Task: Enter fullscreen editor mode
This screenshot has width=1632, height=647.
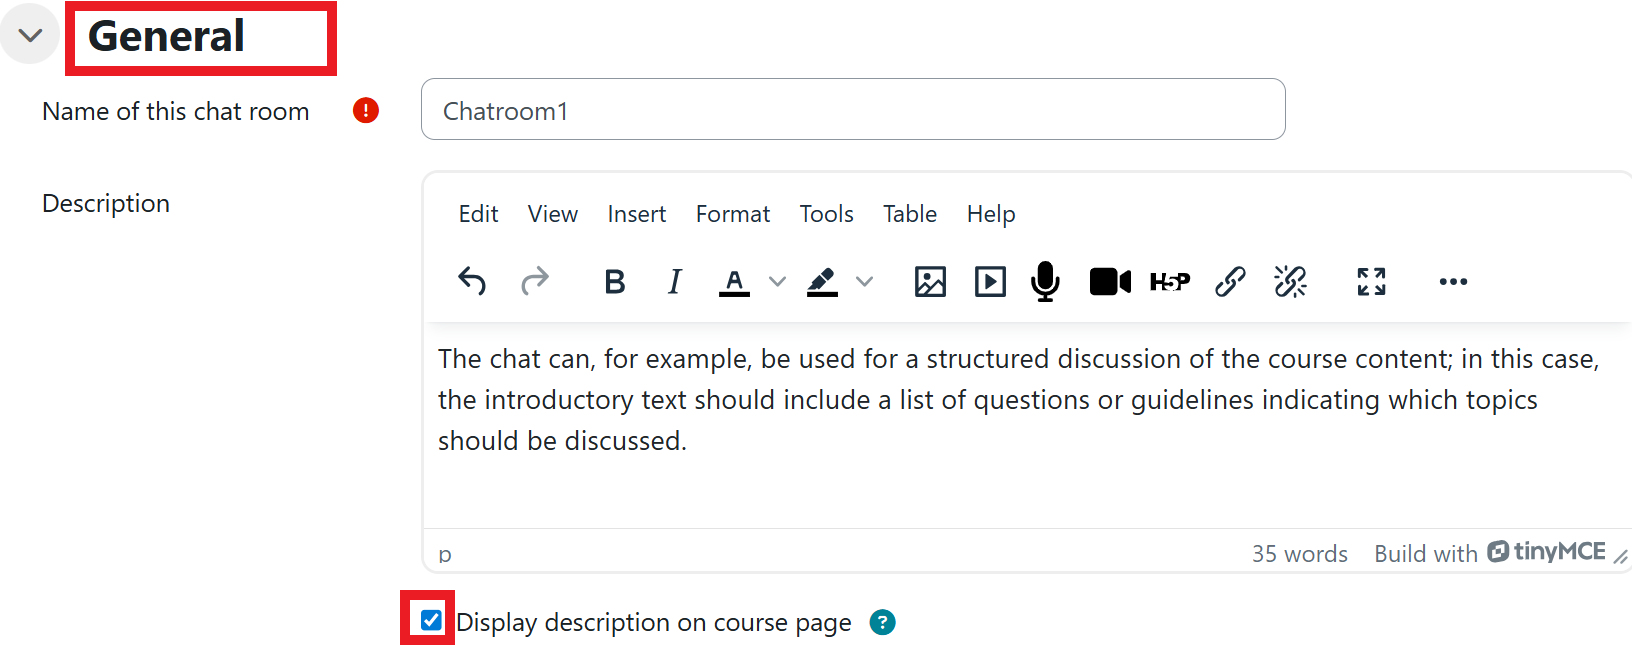Action: click(1371, 282)
